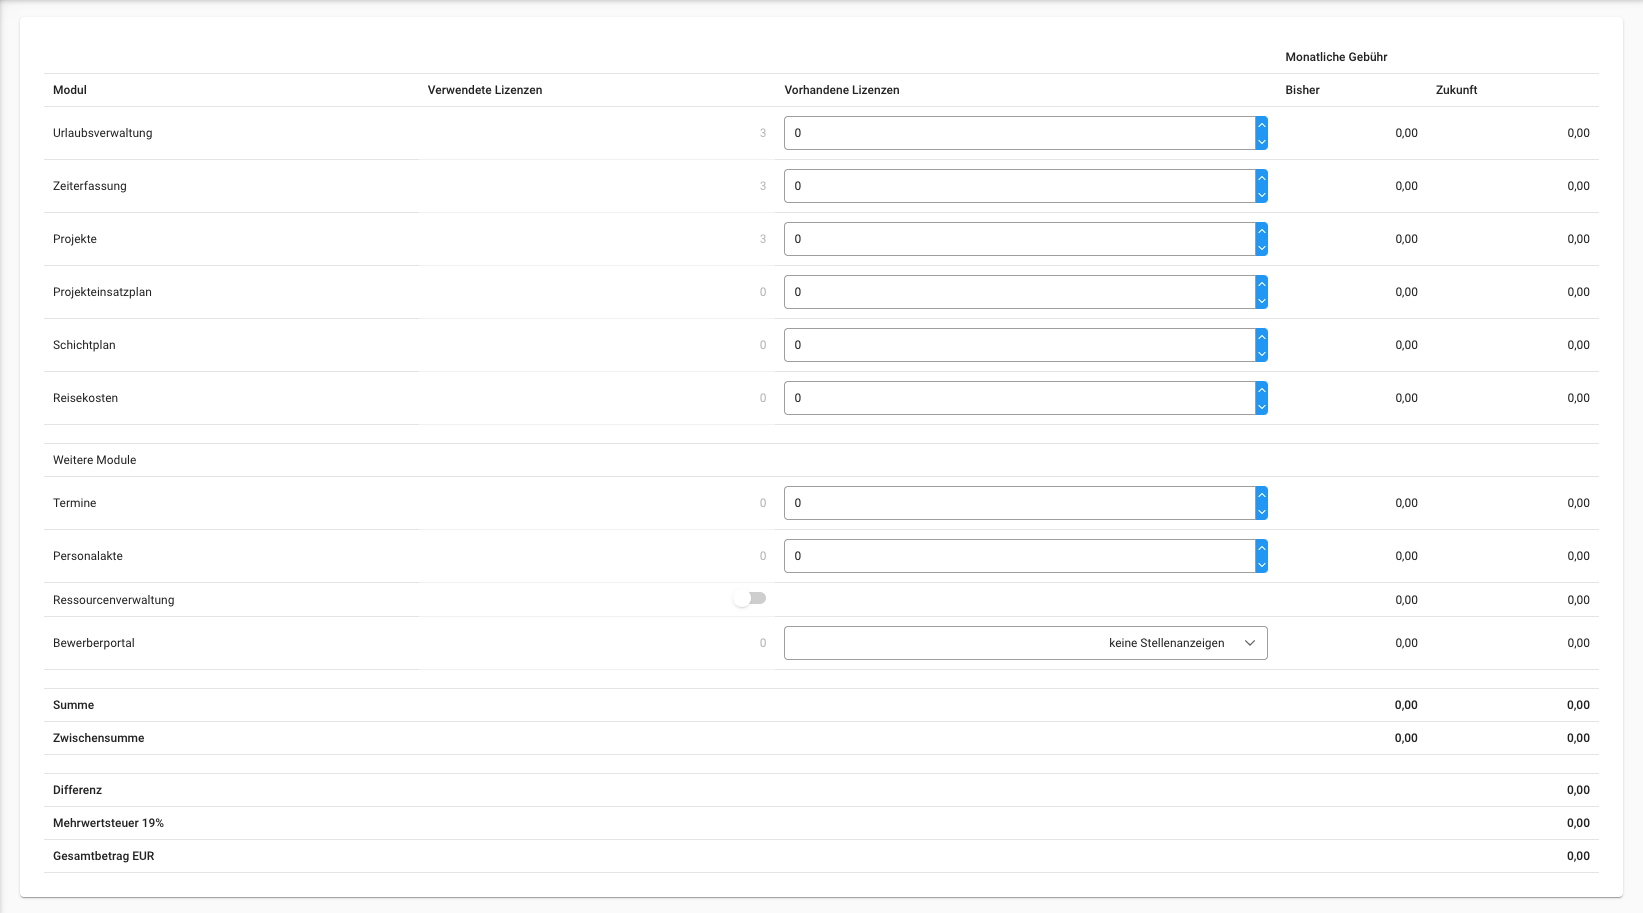Screen dimensions: 1643x913
Task: Select the Projekte licenses number field
Action: coord(1018,239)
